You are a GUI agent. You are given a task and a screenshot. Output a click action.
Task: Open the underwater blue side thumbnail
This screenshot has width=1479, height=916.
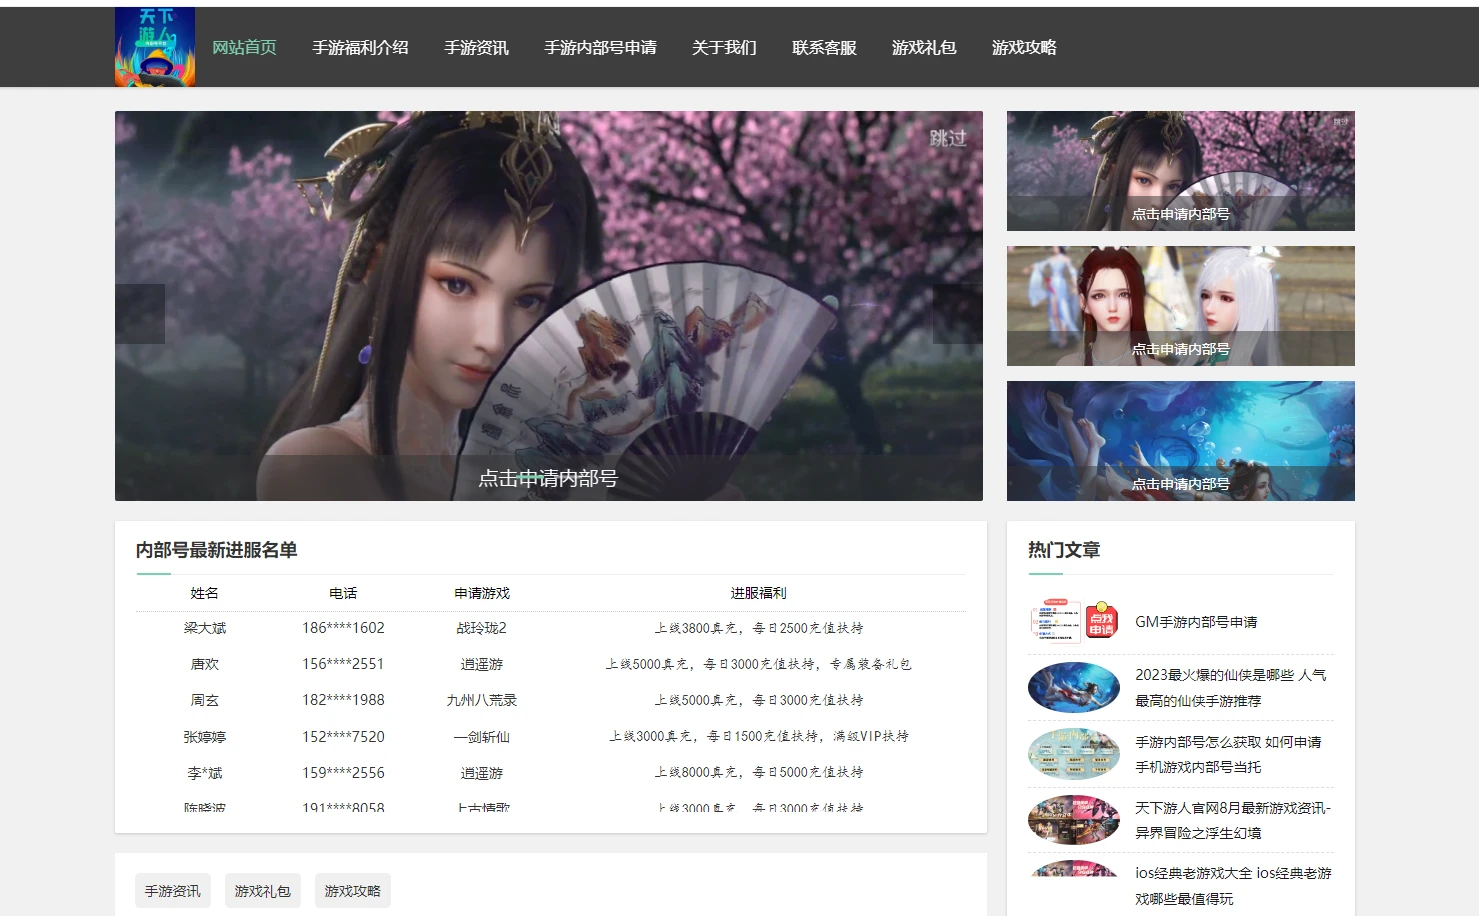tap(1181, 441)
